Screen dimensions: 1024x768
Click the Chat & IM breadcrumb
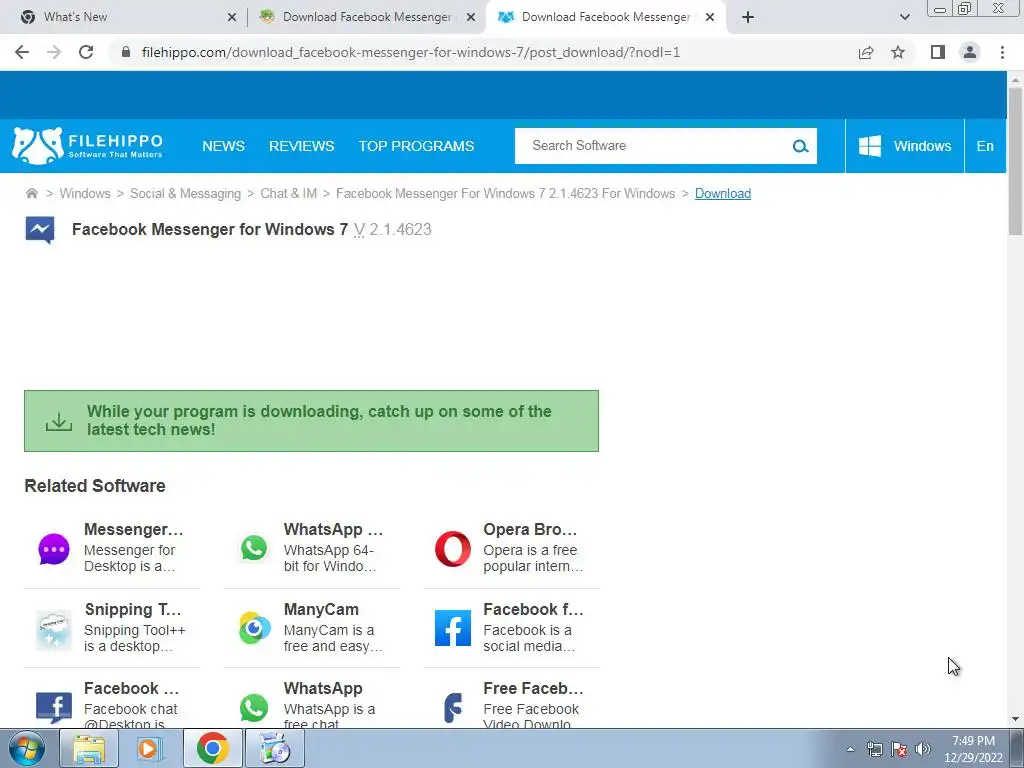(x=289, y=193)
